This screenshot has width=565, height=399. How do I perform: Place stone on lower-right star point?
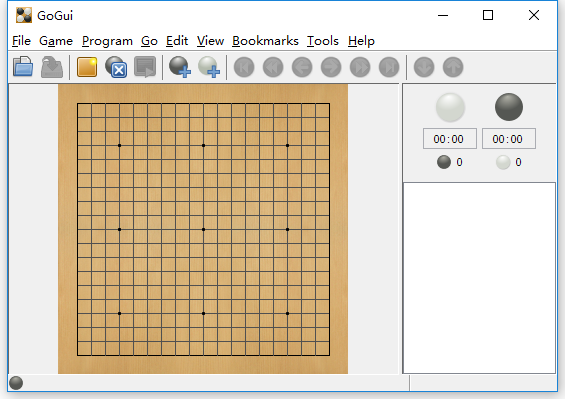(x=288, y=314)
